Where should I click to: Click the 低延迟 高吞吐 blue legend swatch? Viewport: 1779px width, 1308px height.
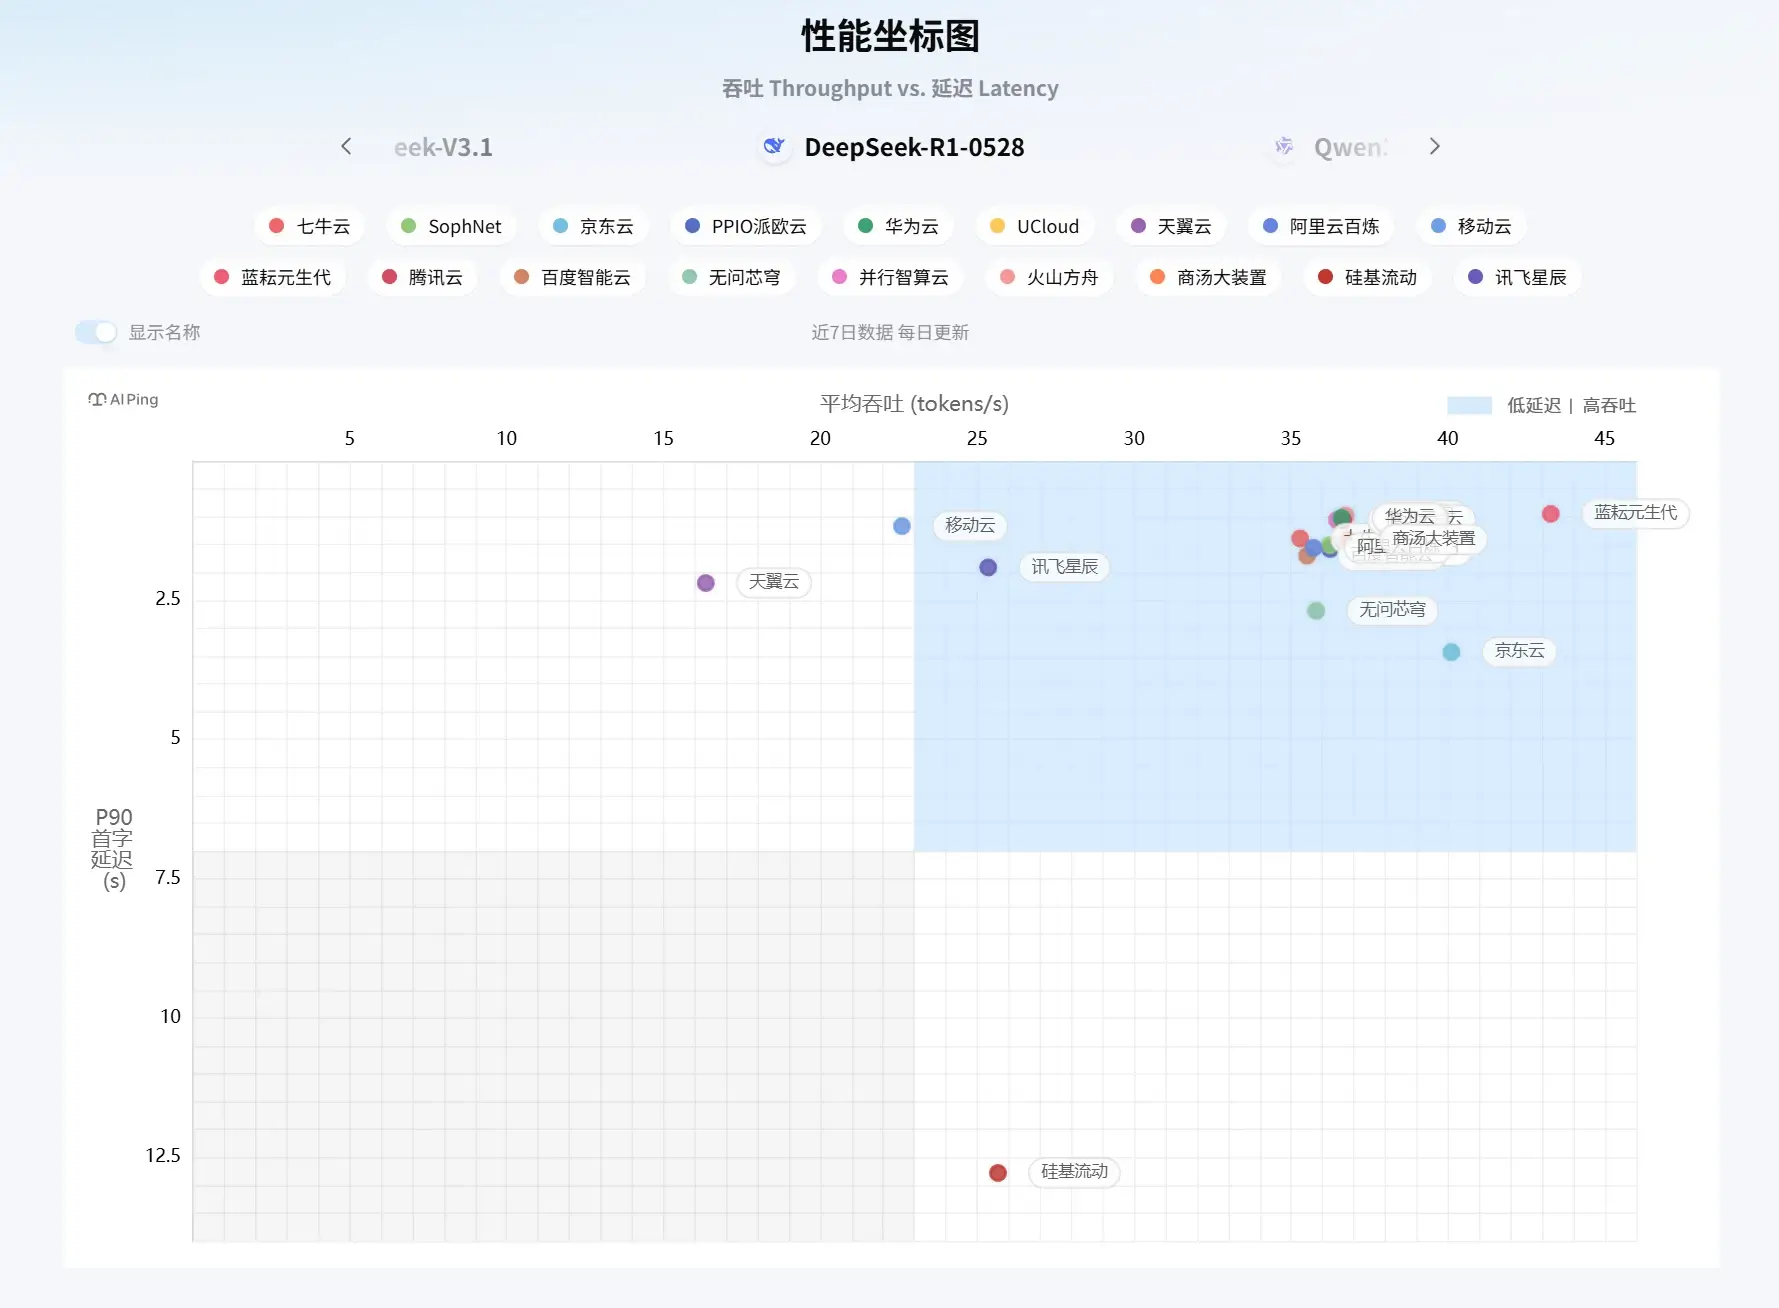(x=1469, y=405)
